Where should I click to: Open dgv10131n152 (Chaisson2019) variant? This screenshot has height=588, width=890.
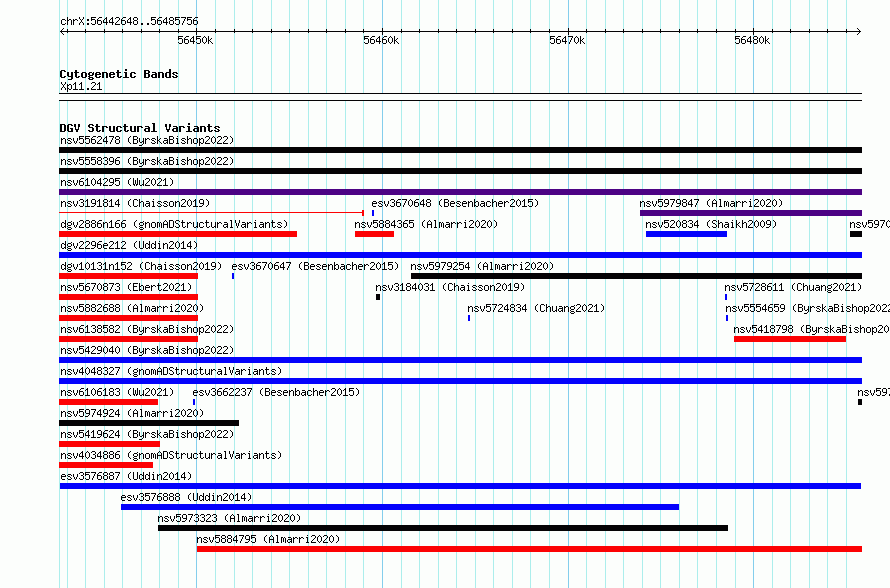141,266
